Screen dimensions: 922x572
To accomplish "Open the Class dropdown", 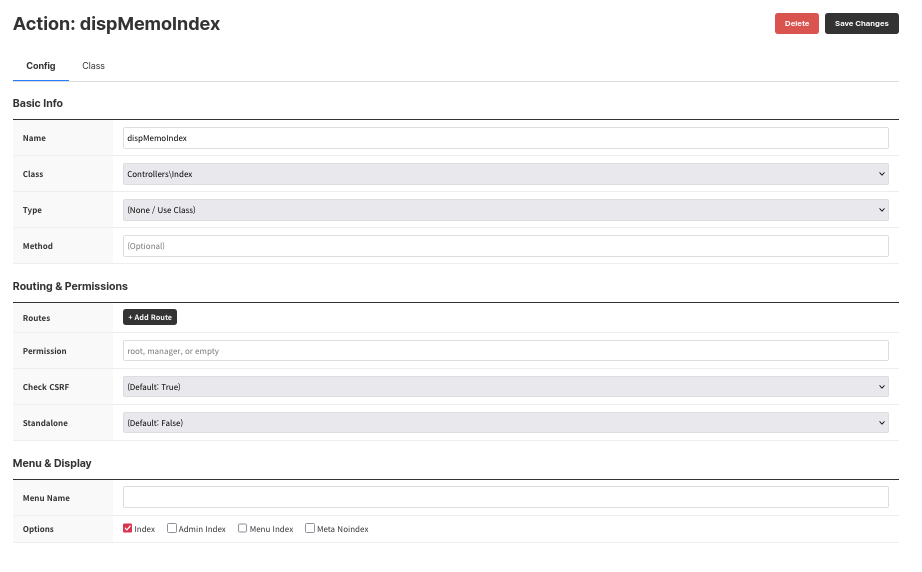I will click(x=505, y=174).
